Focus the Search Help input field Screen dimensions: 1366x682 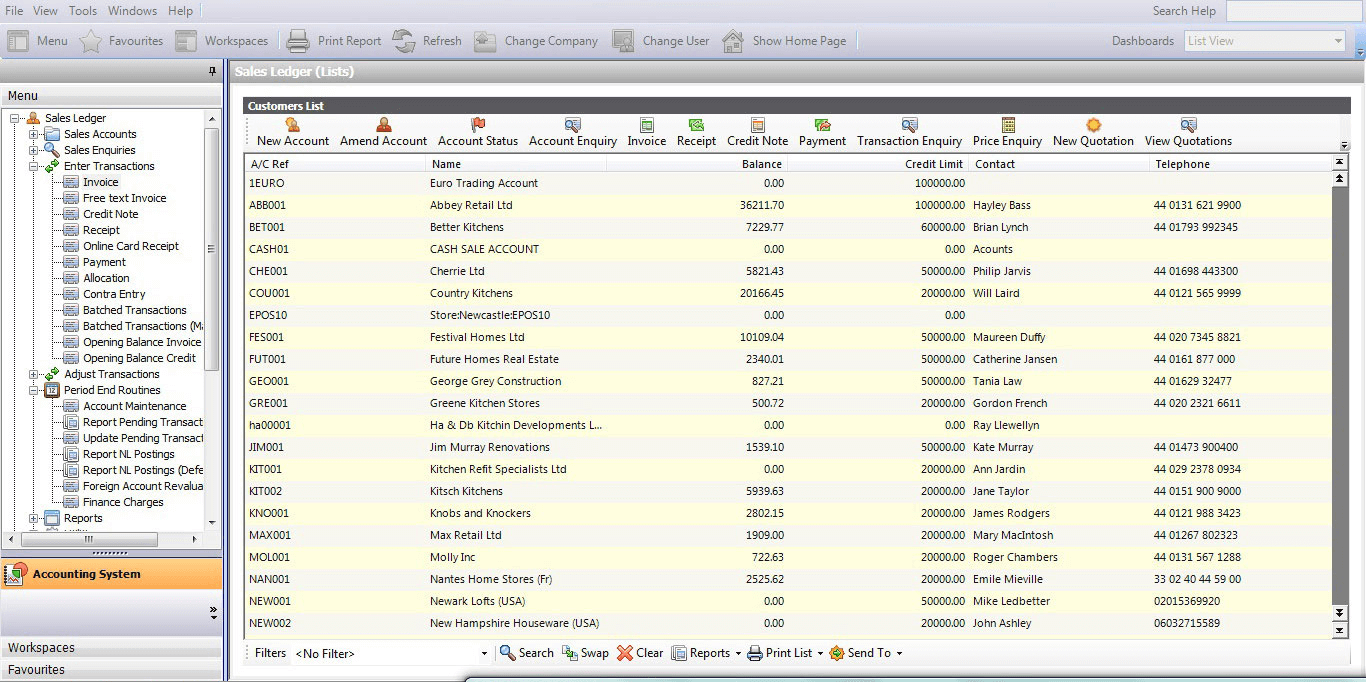[1294, 11]
